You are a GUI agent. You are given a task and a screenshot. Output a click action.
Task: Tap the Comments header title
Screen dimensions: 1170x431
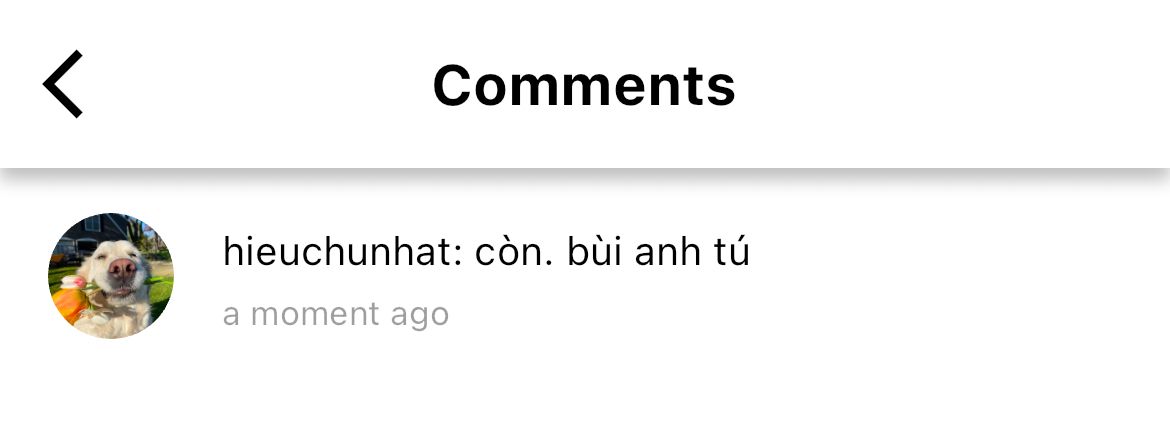click(584, 84)
